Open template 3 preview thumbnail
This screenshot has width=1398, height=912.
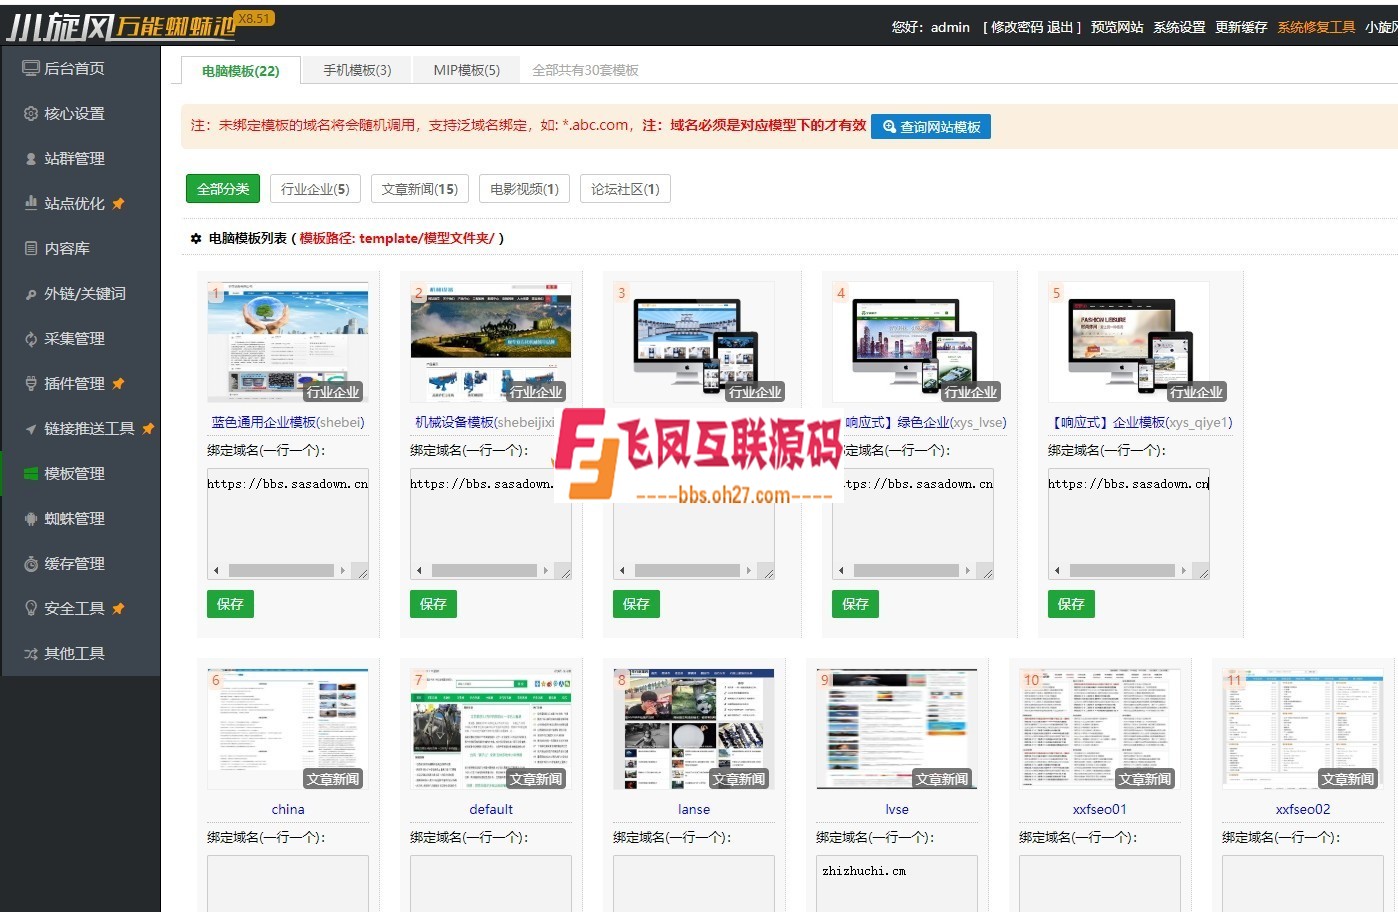pyautogui.click(x=694, y=342)
